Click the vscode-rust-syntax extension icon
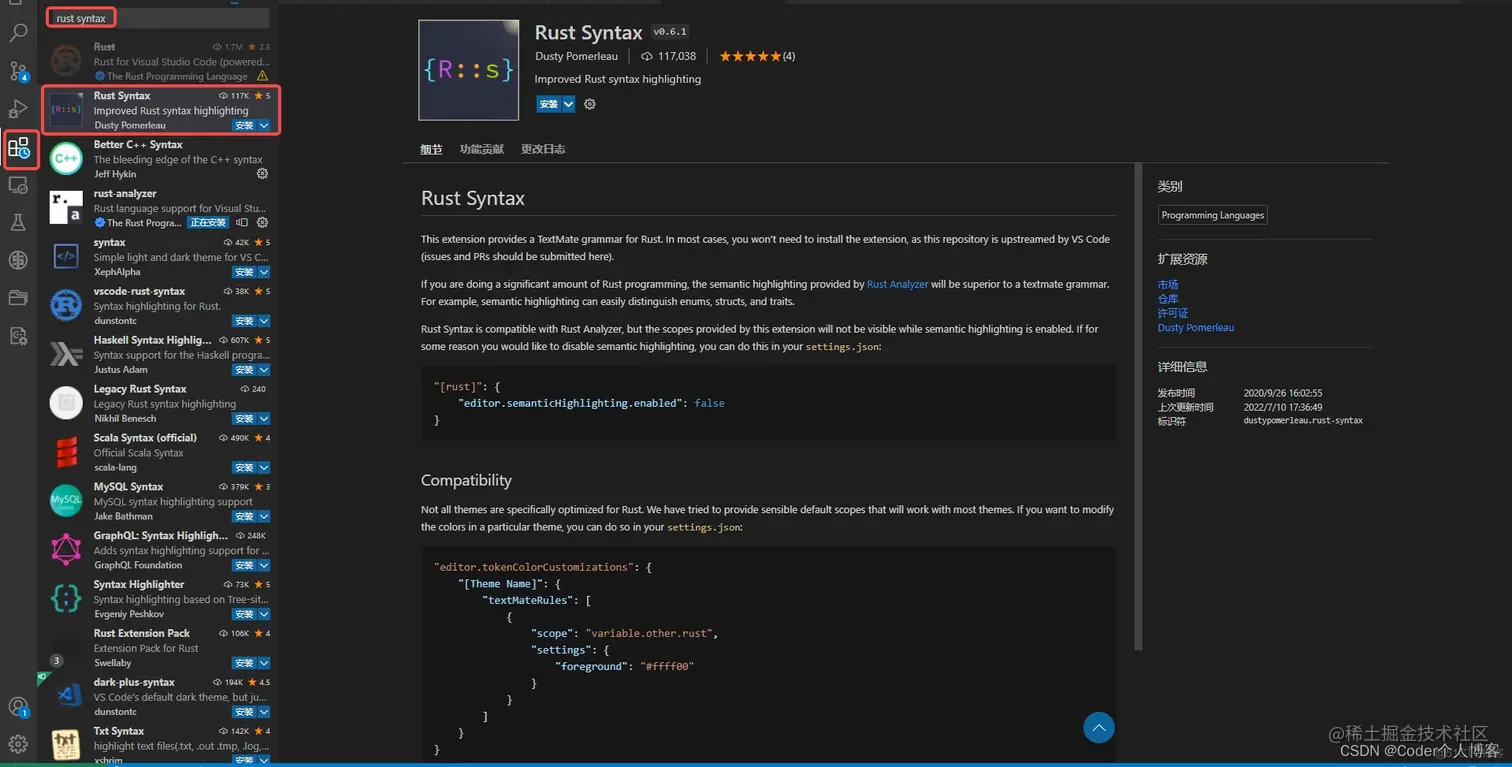1512x767 pixels. 66,305
